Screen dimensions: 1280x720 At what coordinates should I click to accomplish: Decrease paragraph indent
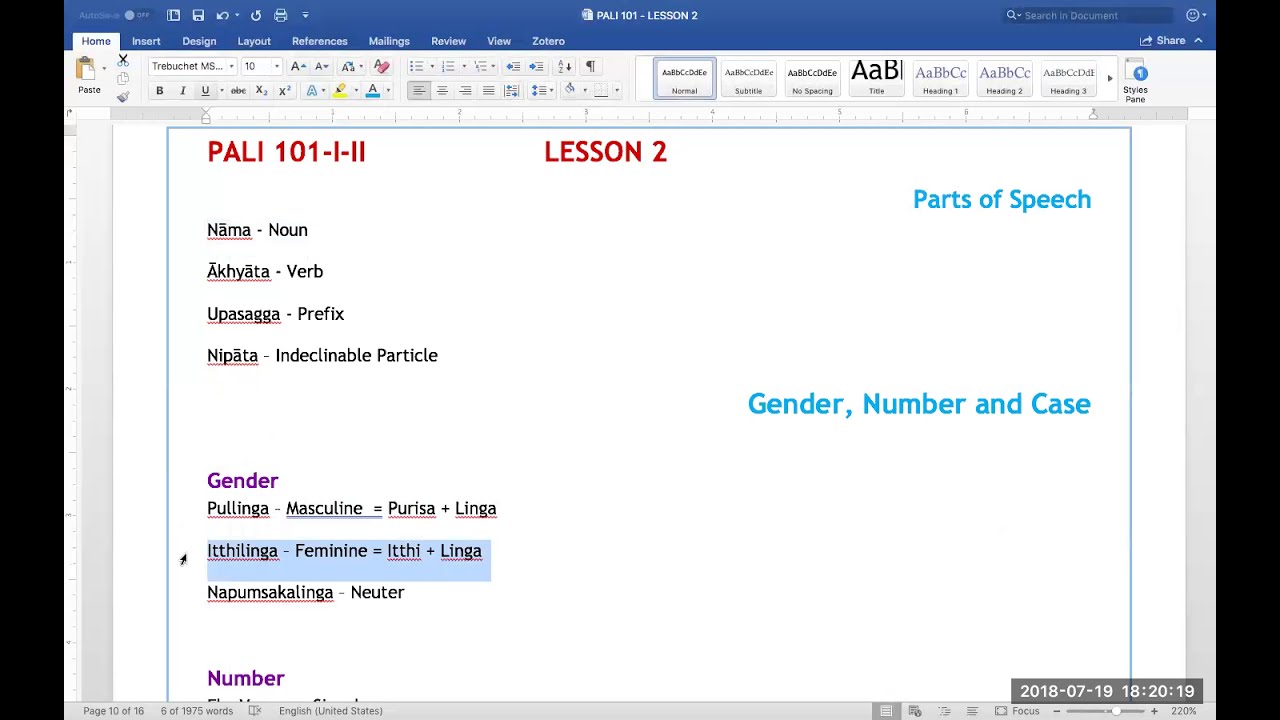pos(513,66)
